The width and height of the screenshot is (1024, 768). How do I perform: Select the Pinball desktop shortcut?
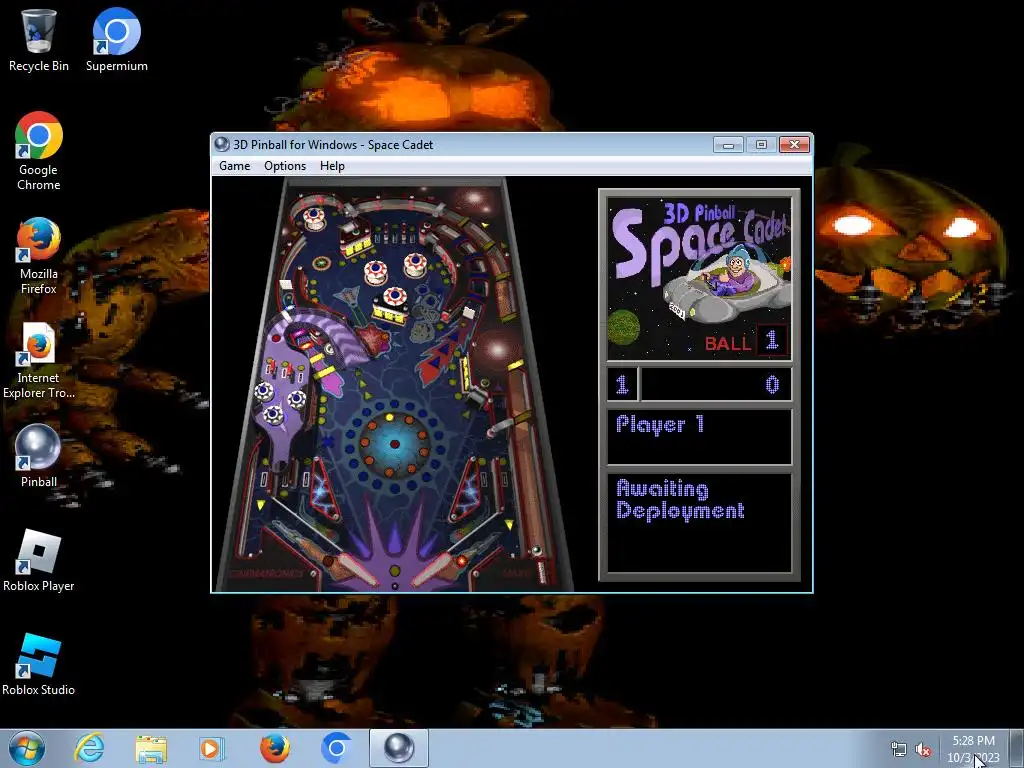click(x=39, y=456)
